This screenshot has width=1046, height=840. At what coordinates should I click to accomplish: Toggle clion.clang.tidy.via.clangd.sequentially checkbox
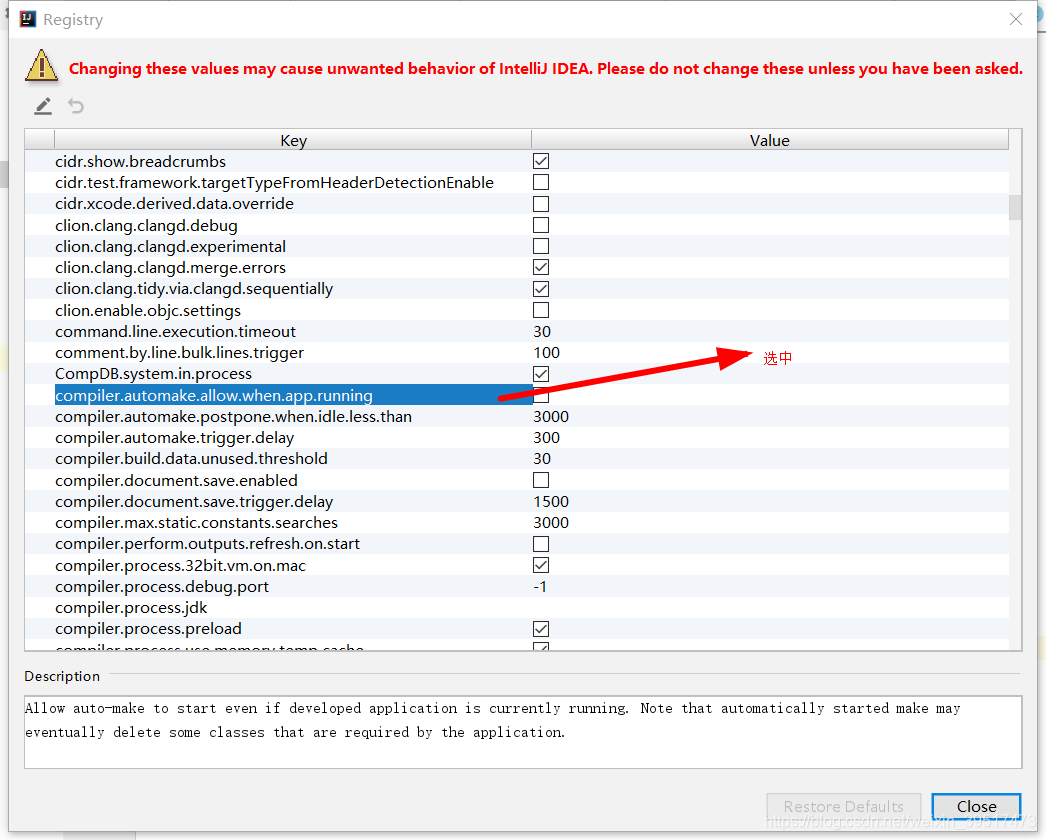click(541, 289)
